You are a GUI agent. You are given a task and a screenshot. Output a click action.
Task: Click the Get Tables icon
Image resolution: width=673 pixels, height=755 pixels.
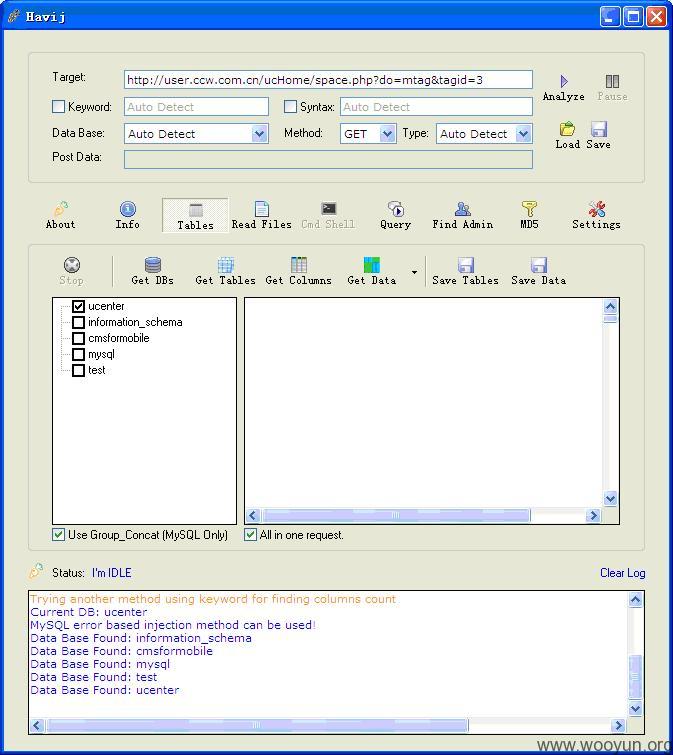click(x=226, y=265)
